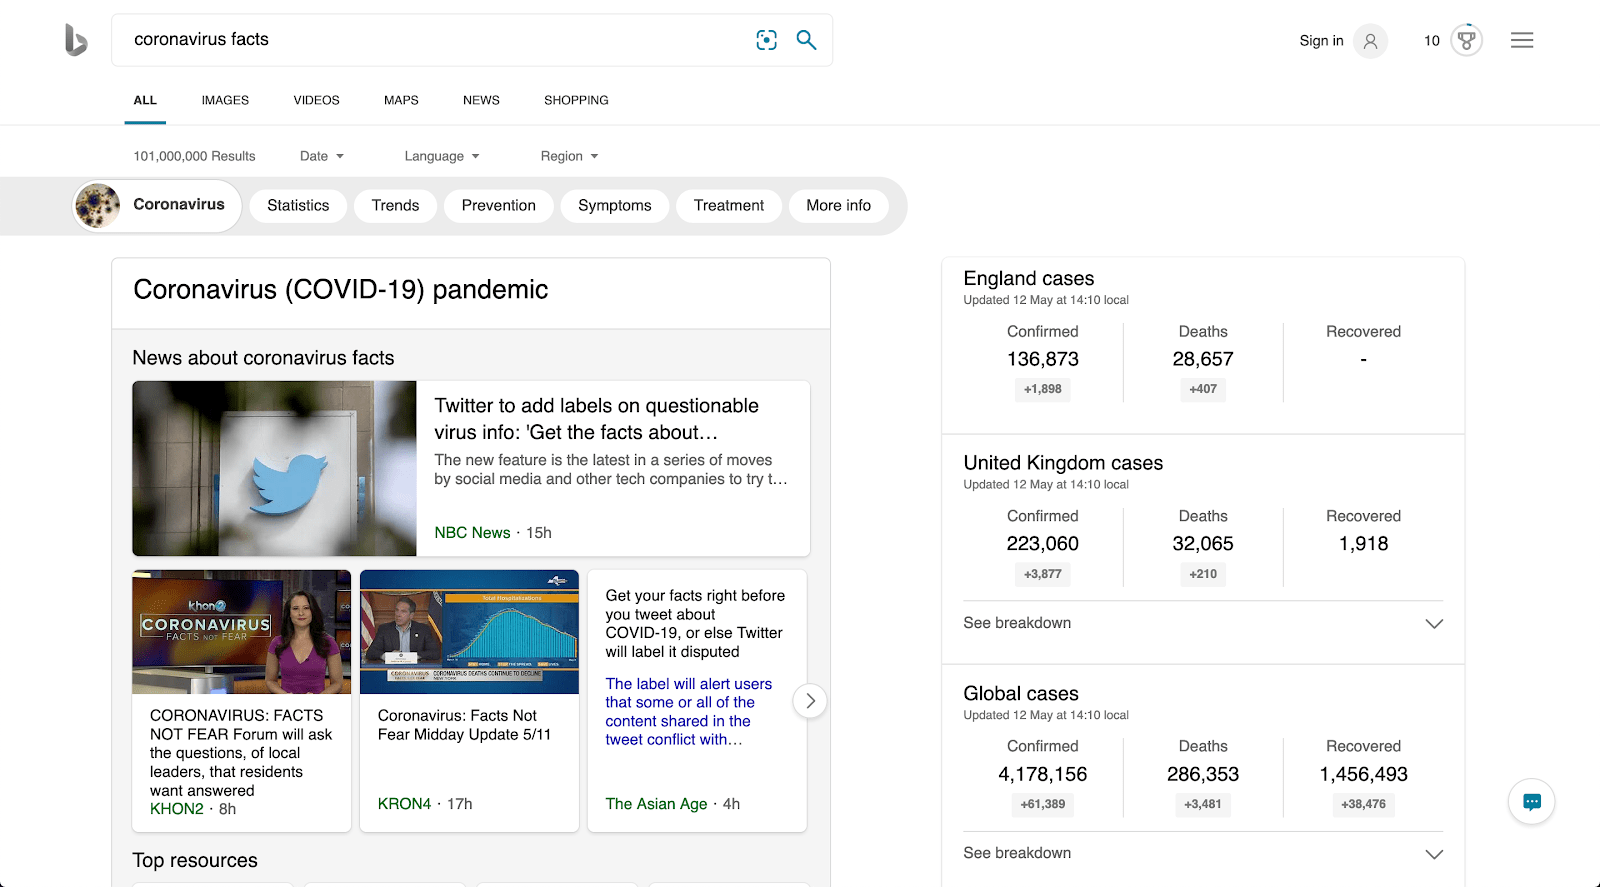Switch to the Images tab
The height and width of the screenshot is (887, 1600).
click(225, 100)
